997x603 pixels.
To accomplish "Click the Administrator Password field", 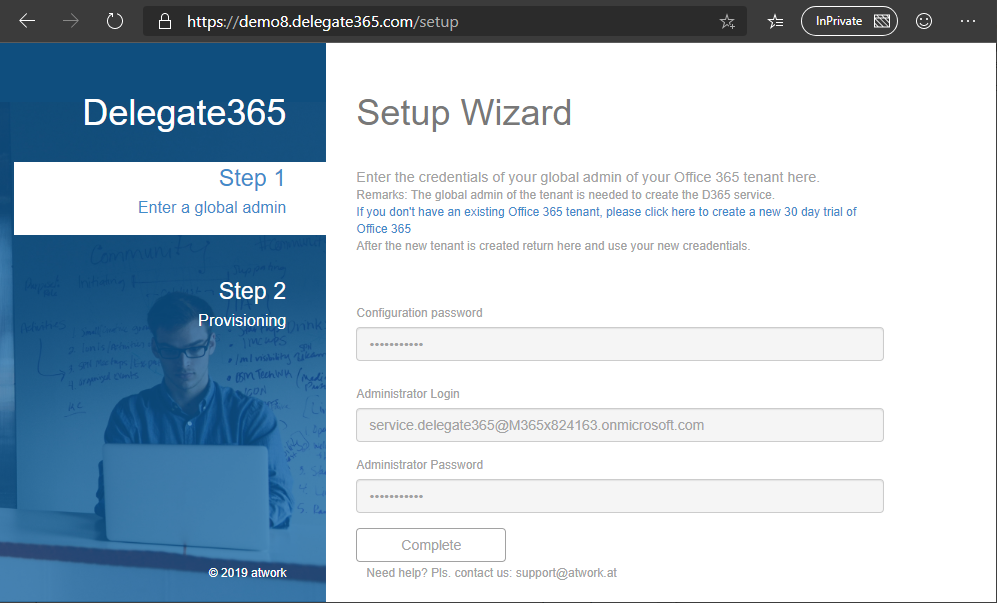I will click(619, 496).
